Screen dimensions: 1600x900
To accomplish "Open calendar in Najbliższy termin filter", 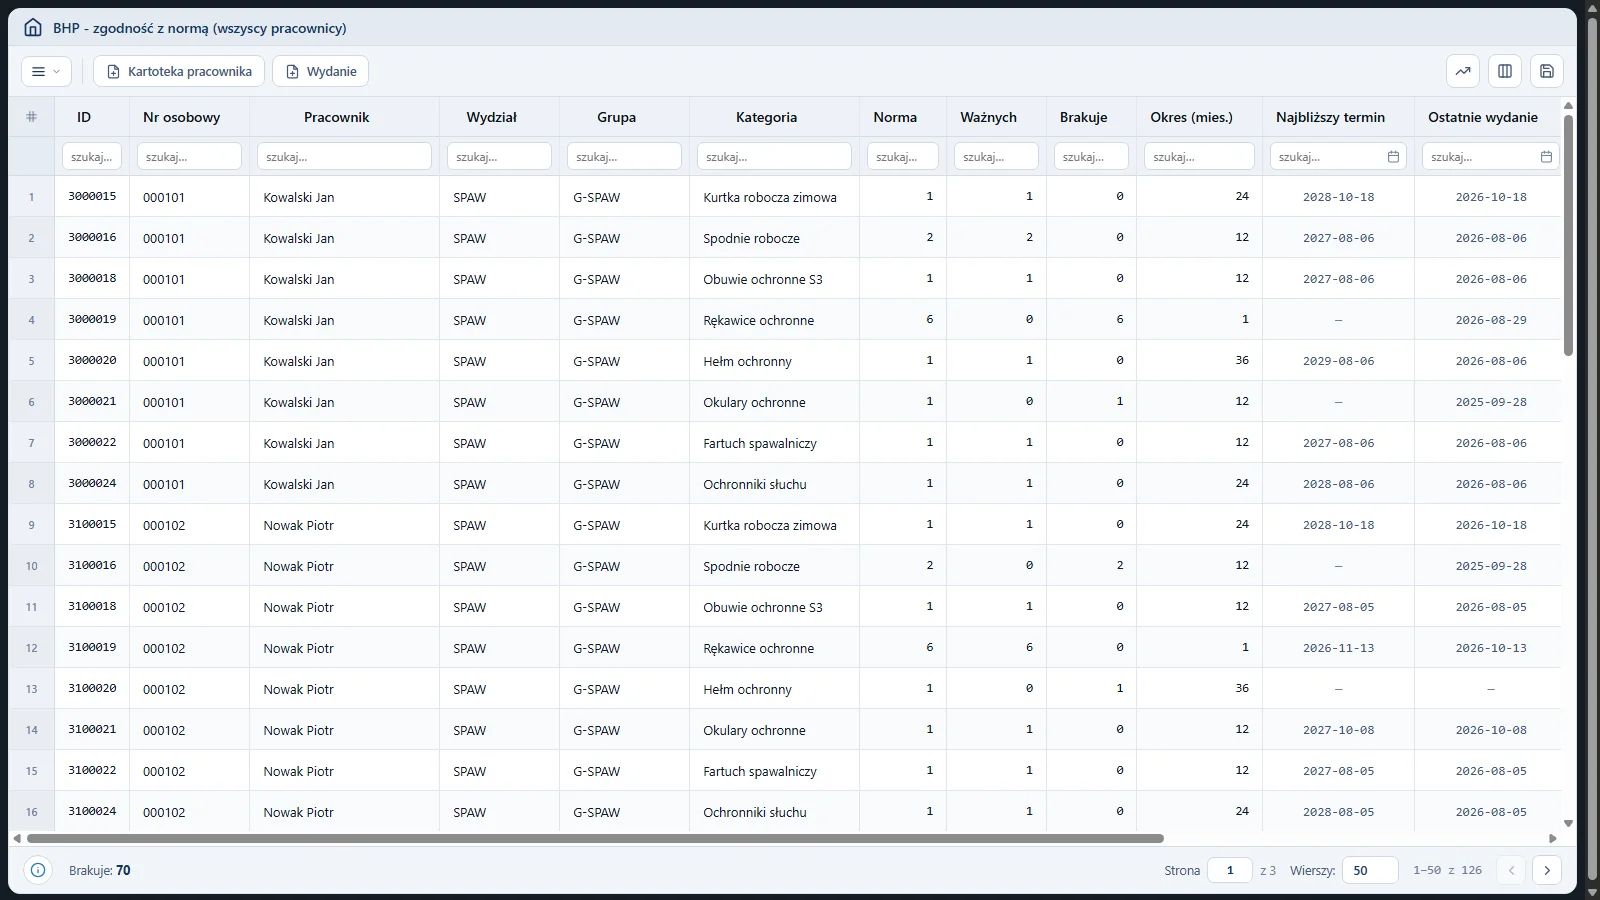I will point(1393,157).
